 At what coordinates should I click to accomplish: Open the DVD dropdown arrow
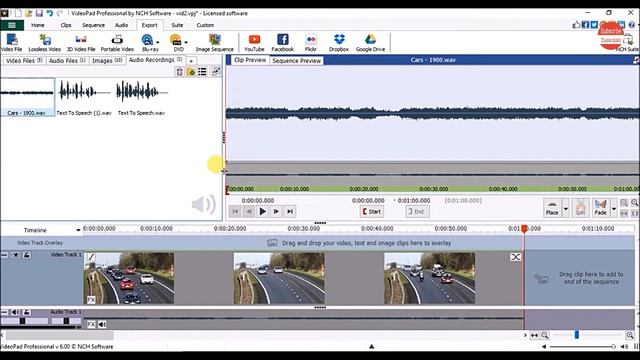[x=186, y=42]
